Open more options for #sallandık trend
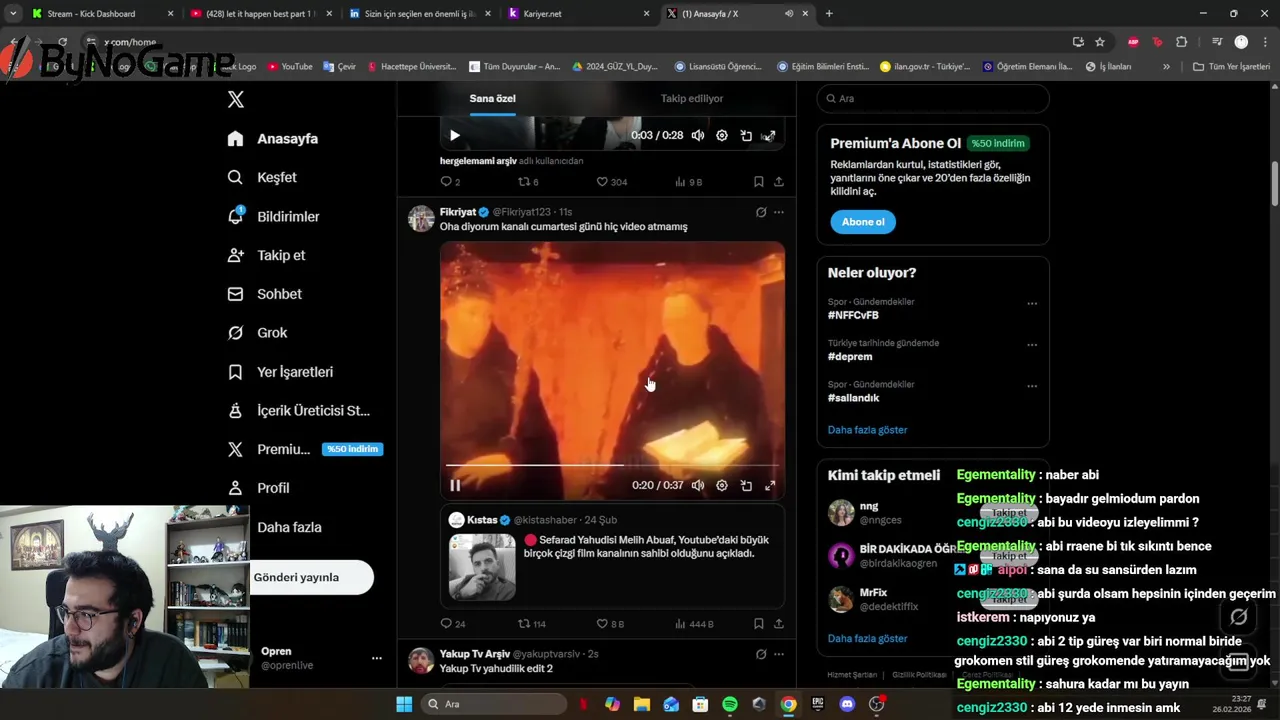This screenshot has width=1280, height=720. coord(1032,386)
